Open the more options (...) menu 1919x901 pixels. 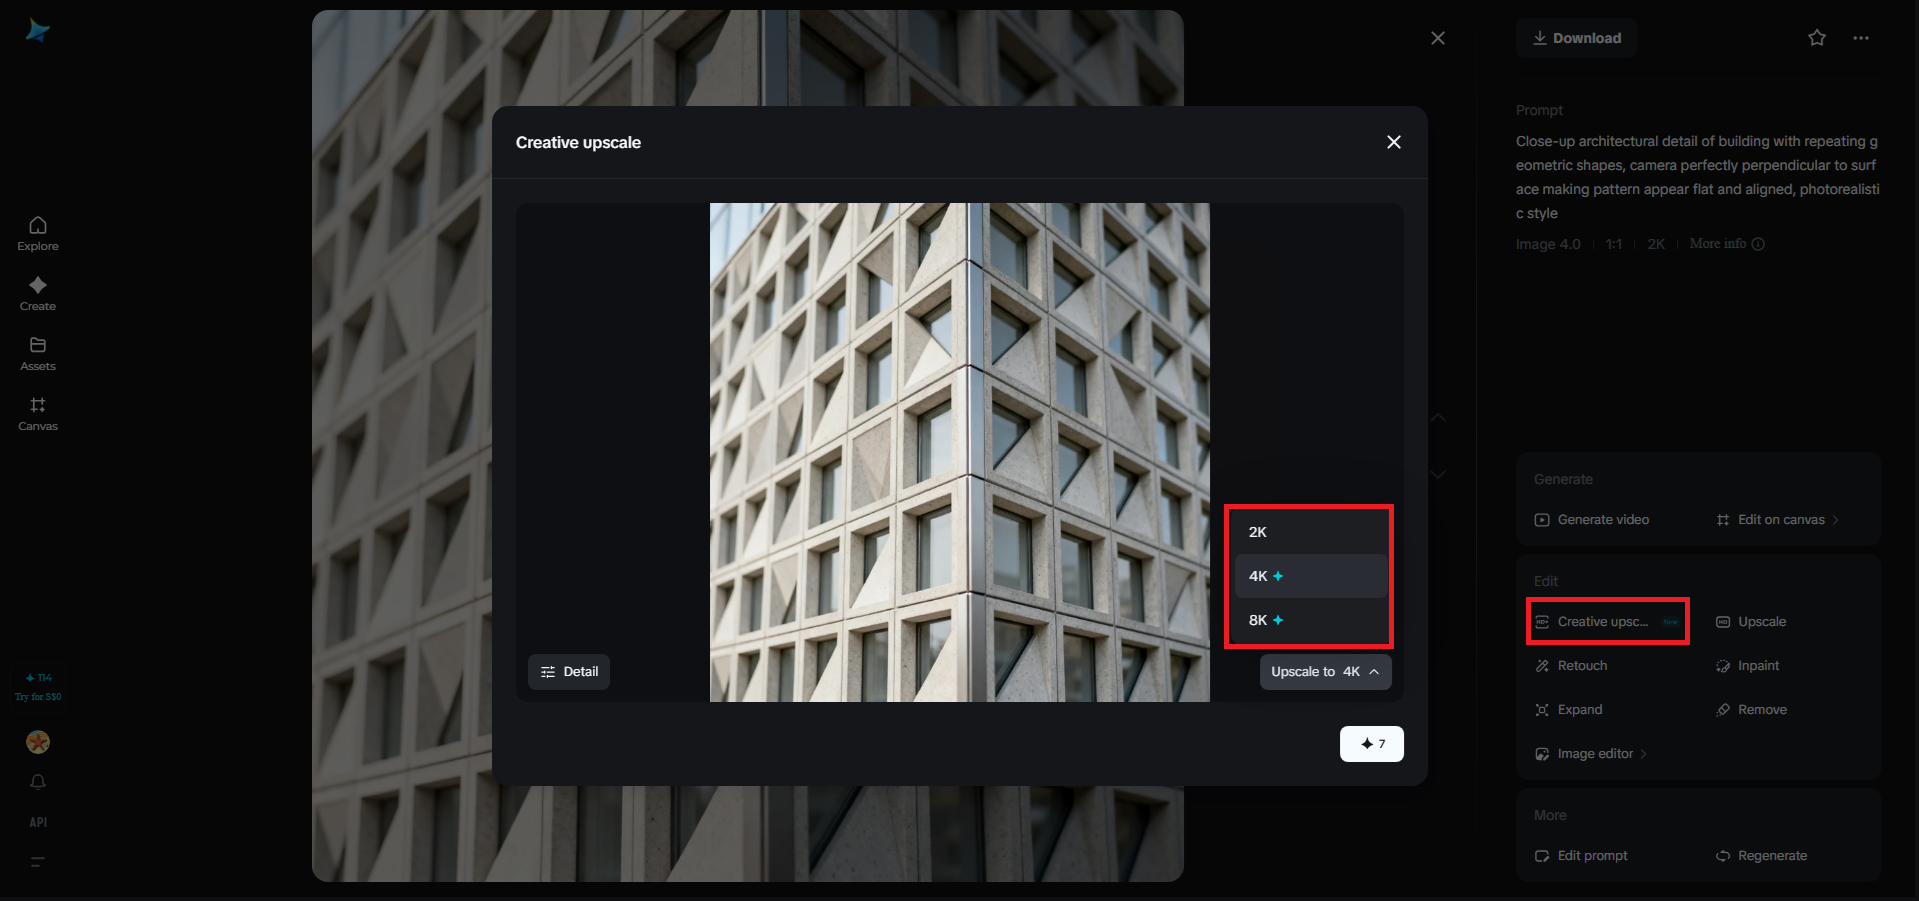click(1861, 38)
